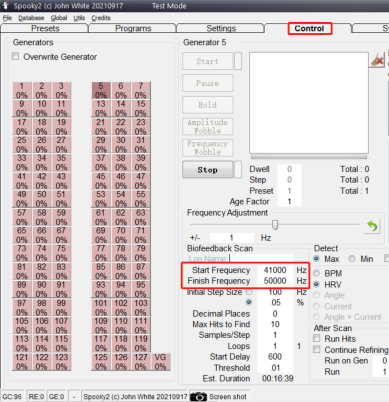Select generator 42 in the grid

[x=42, y=181]
